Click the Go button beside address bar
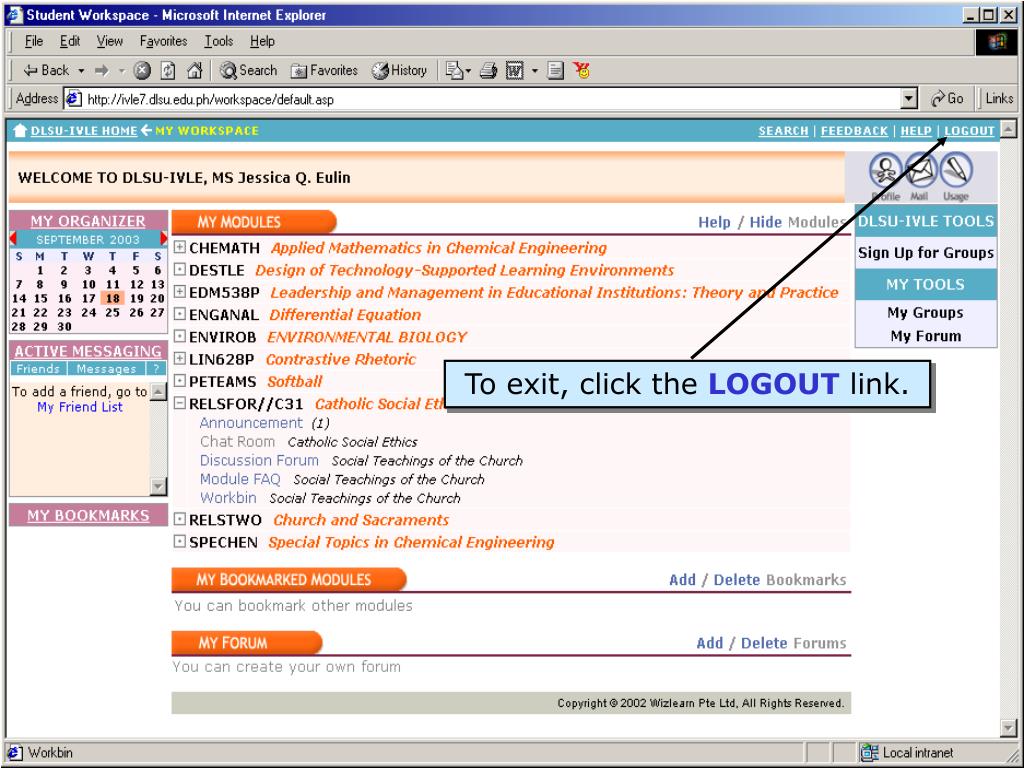Viewport: 1024px width, 768px height. pos(947,99)
